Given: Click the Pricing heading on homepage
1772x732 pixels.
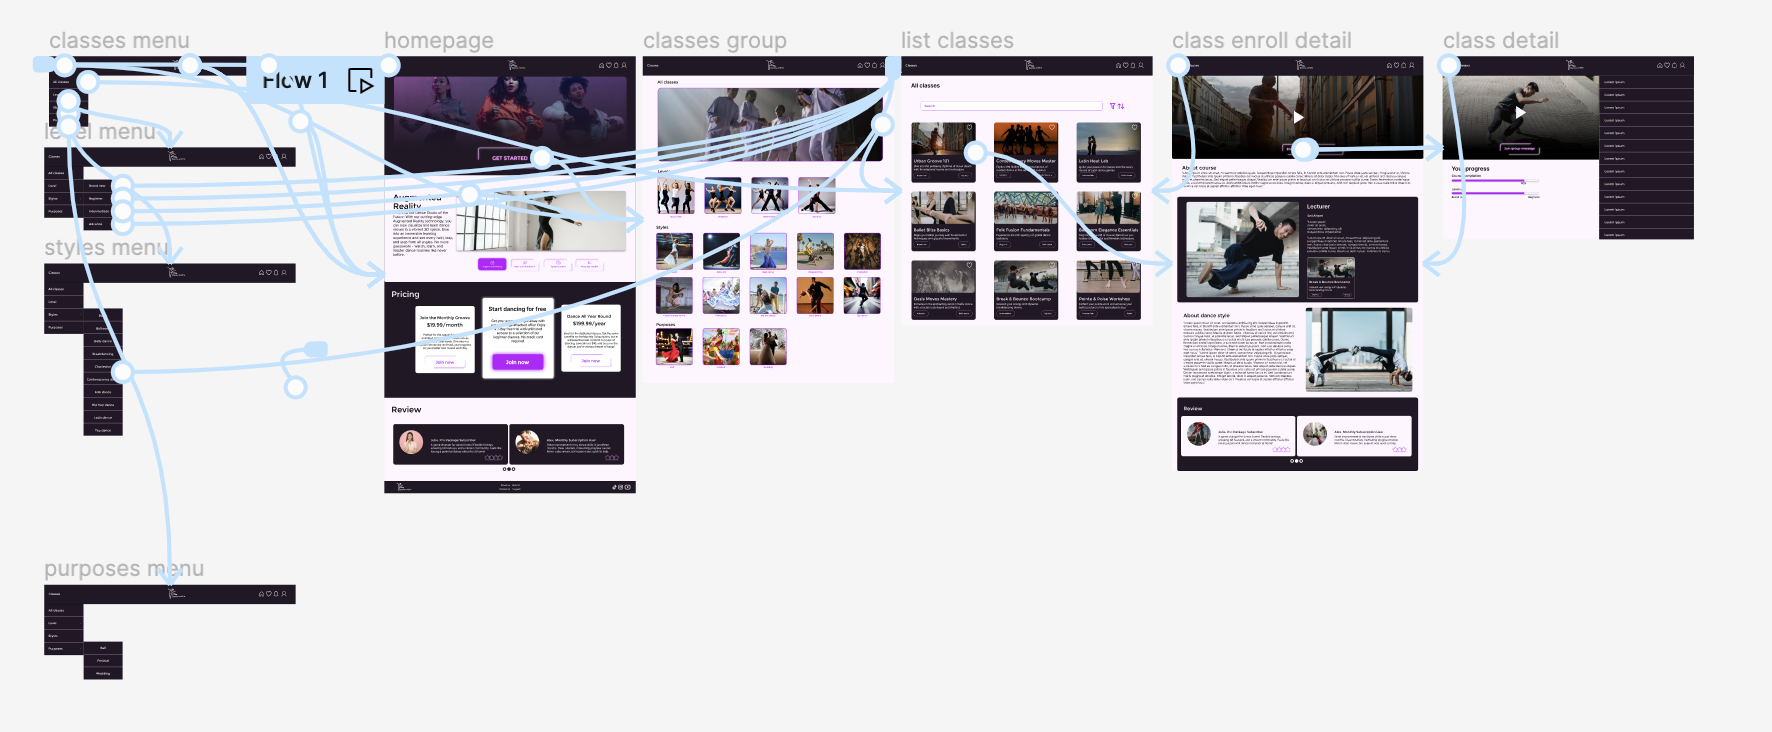Looking at the screenshot, I should pyautogui.click(x=405, y=294).
